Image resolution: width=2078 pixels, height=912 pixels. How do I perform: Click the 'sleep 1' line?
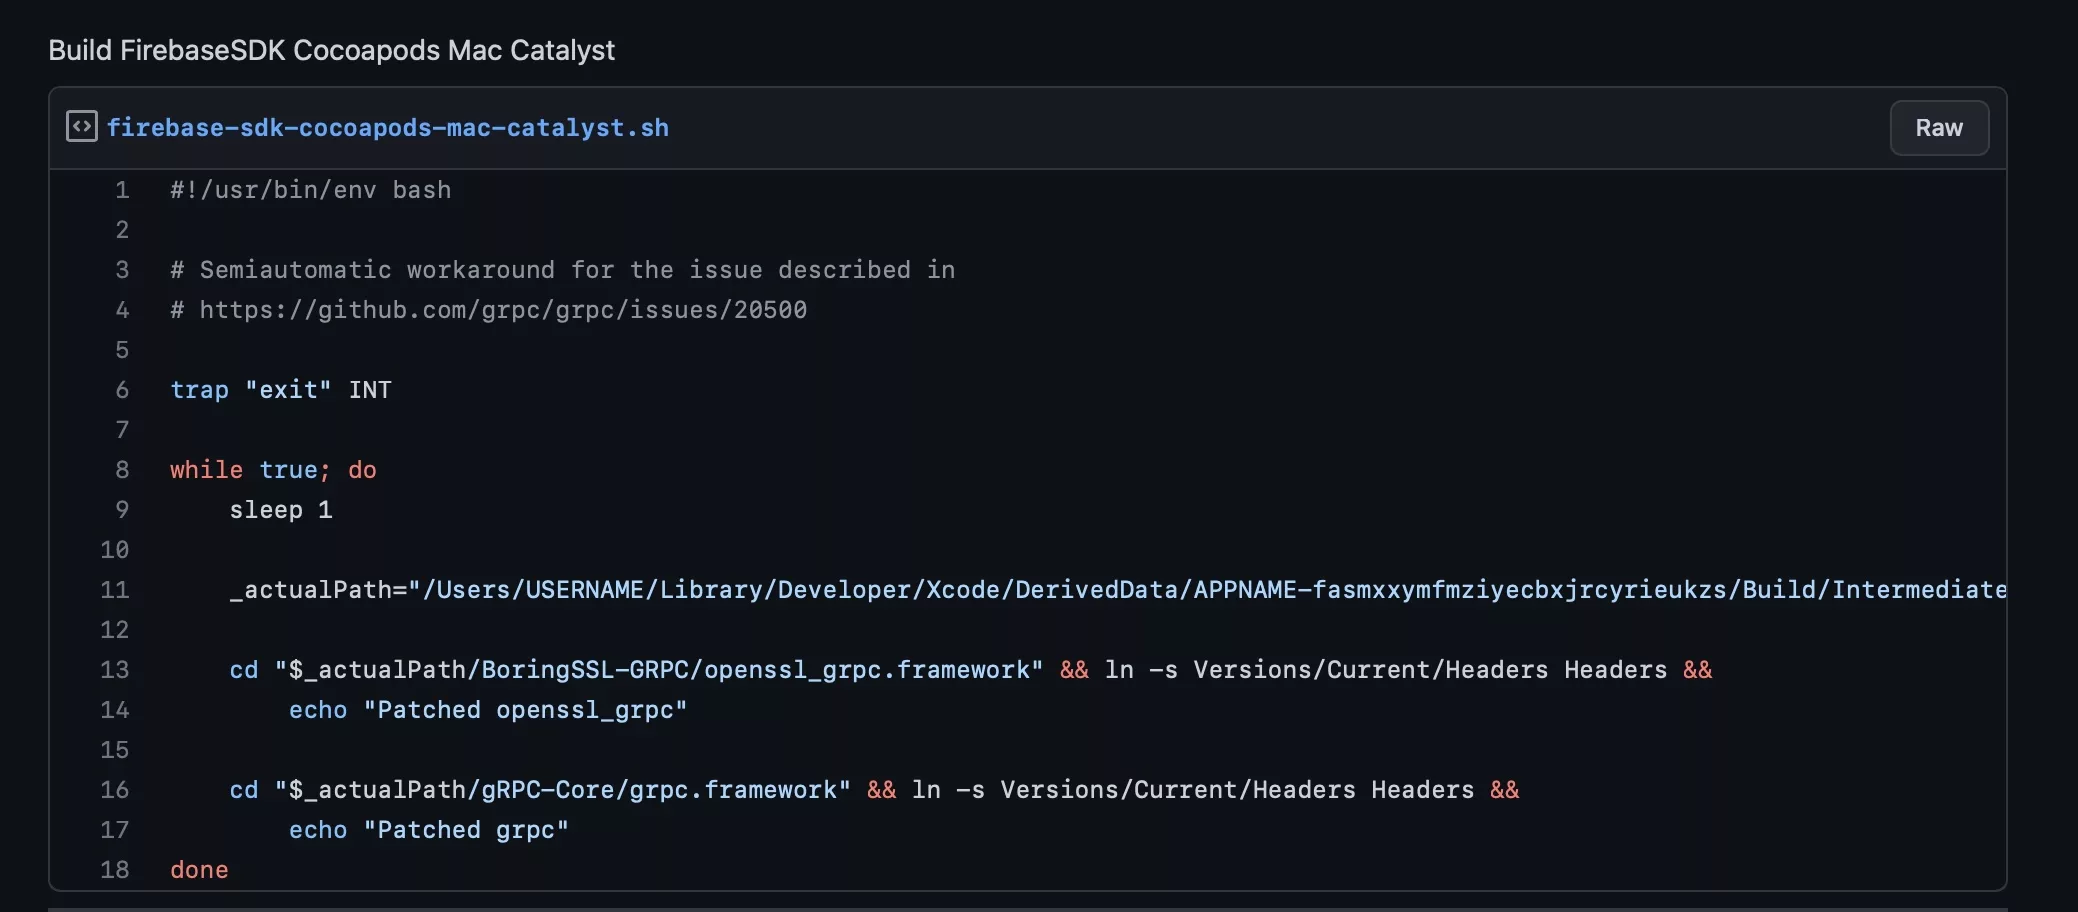(281, 510)
